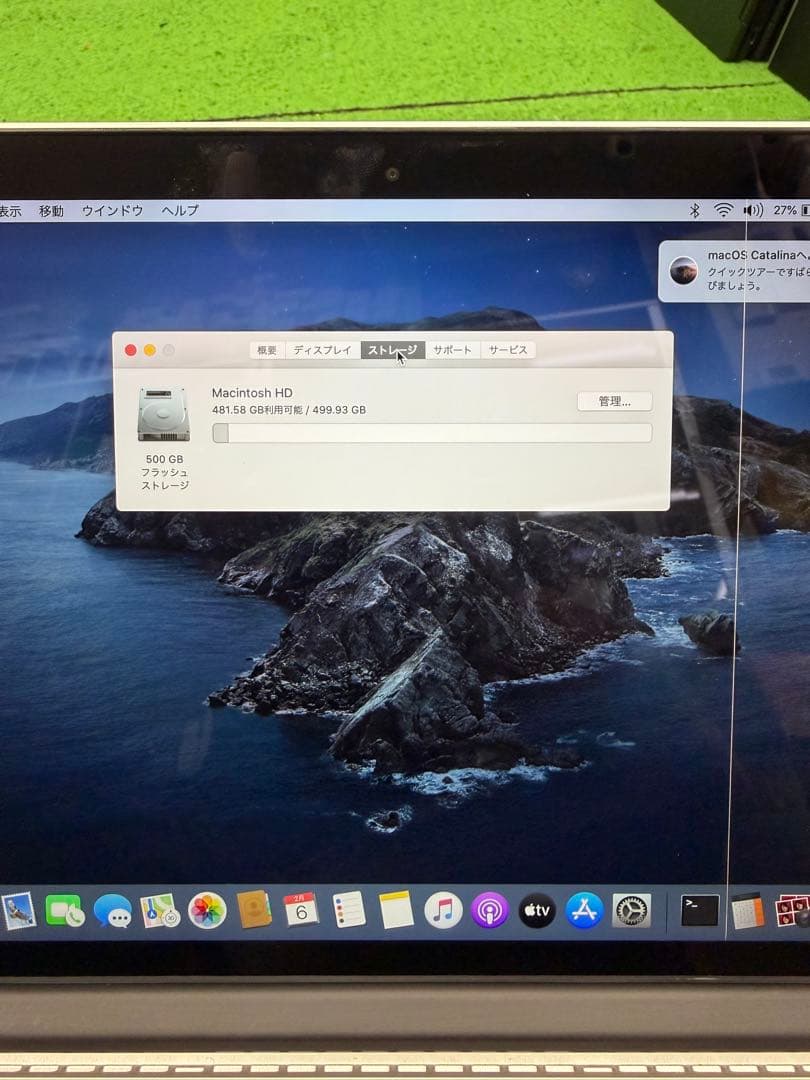
Task: Open Reminders from the Dock
Action: point(349,910)
